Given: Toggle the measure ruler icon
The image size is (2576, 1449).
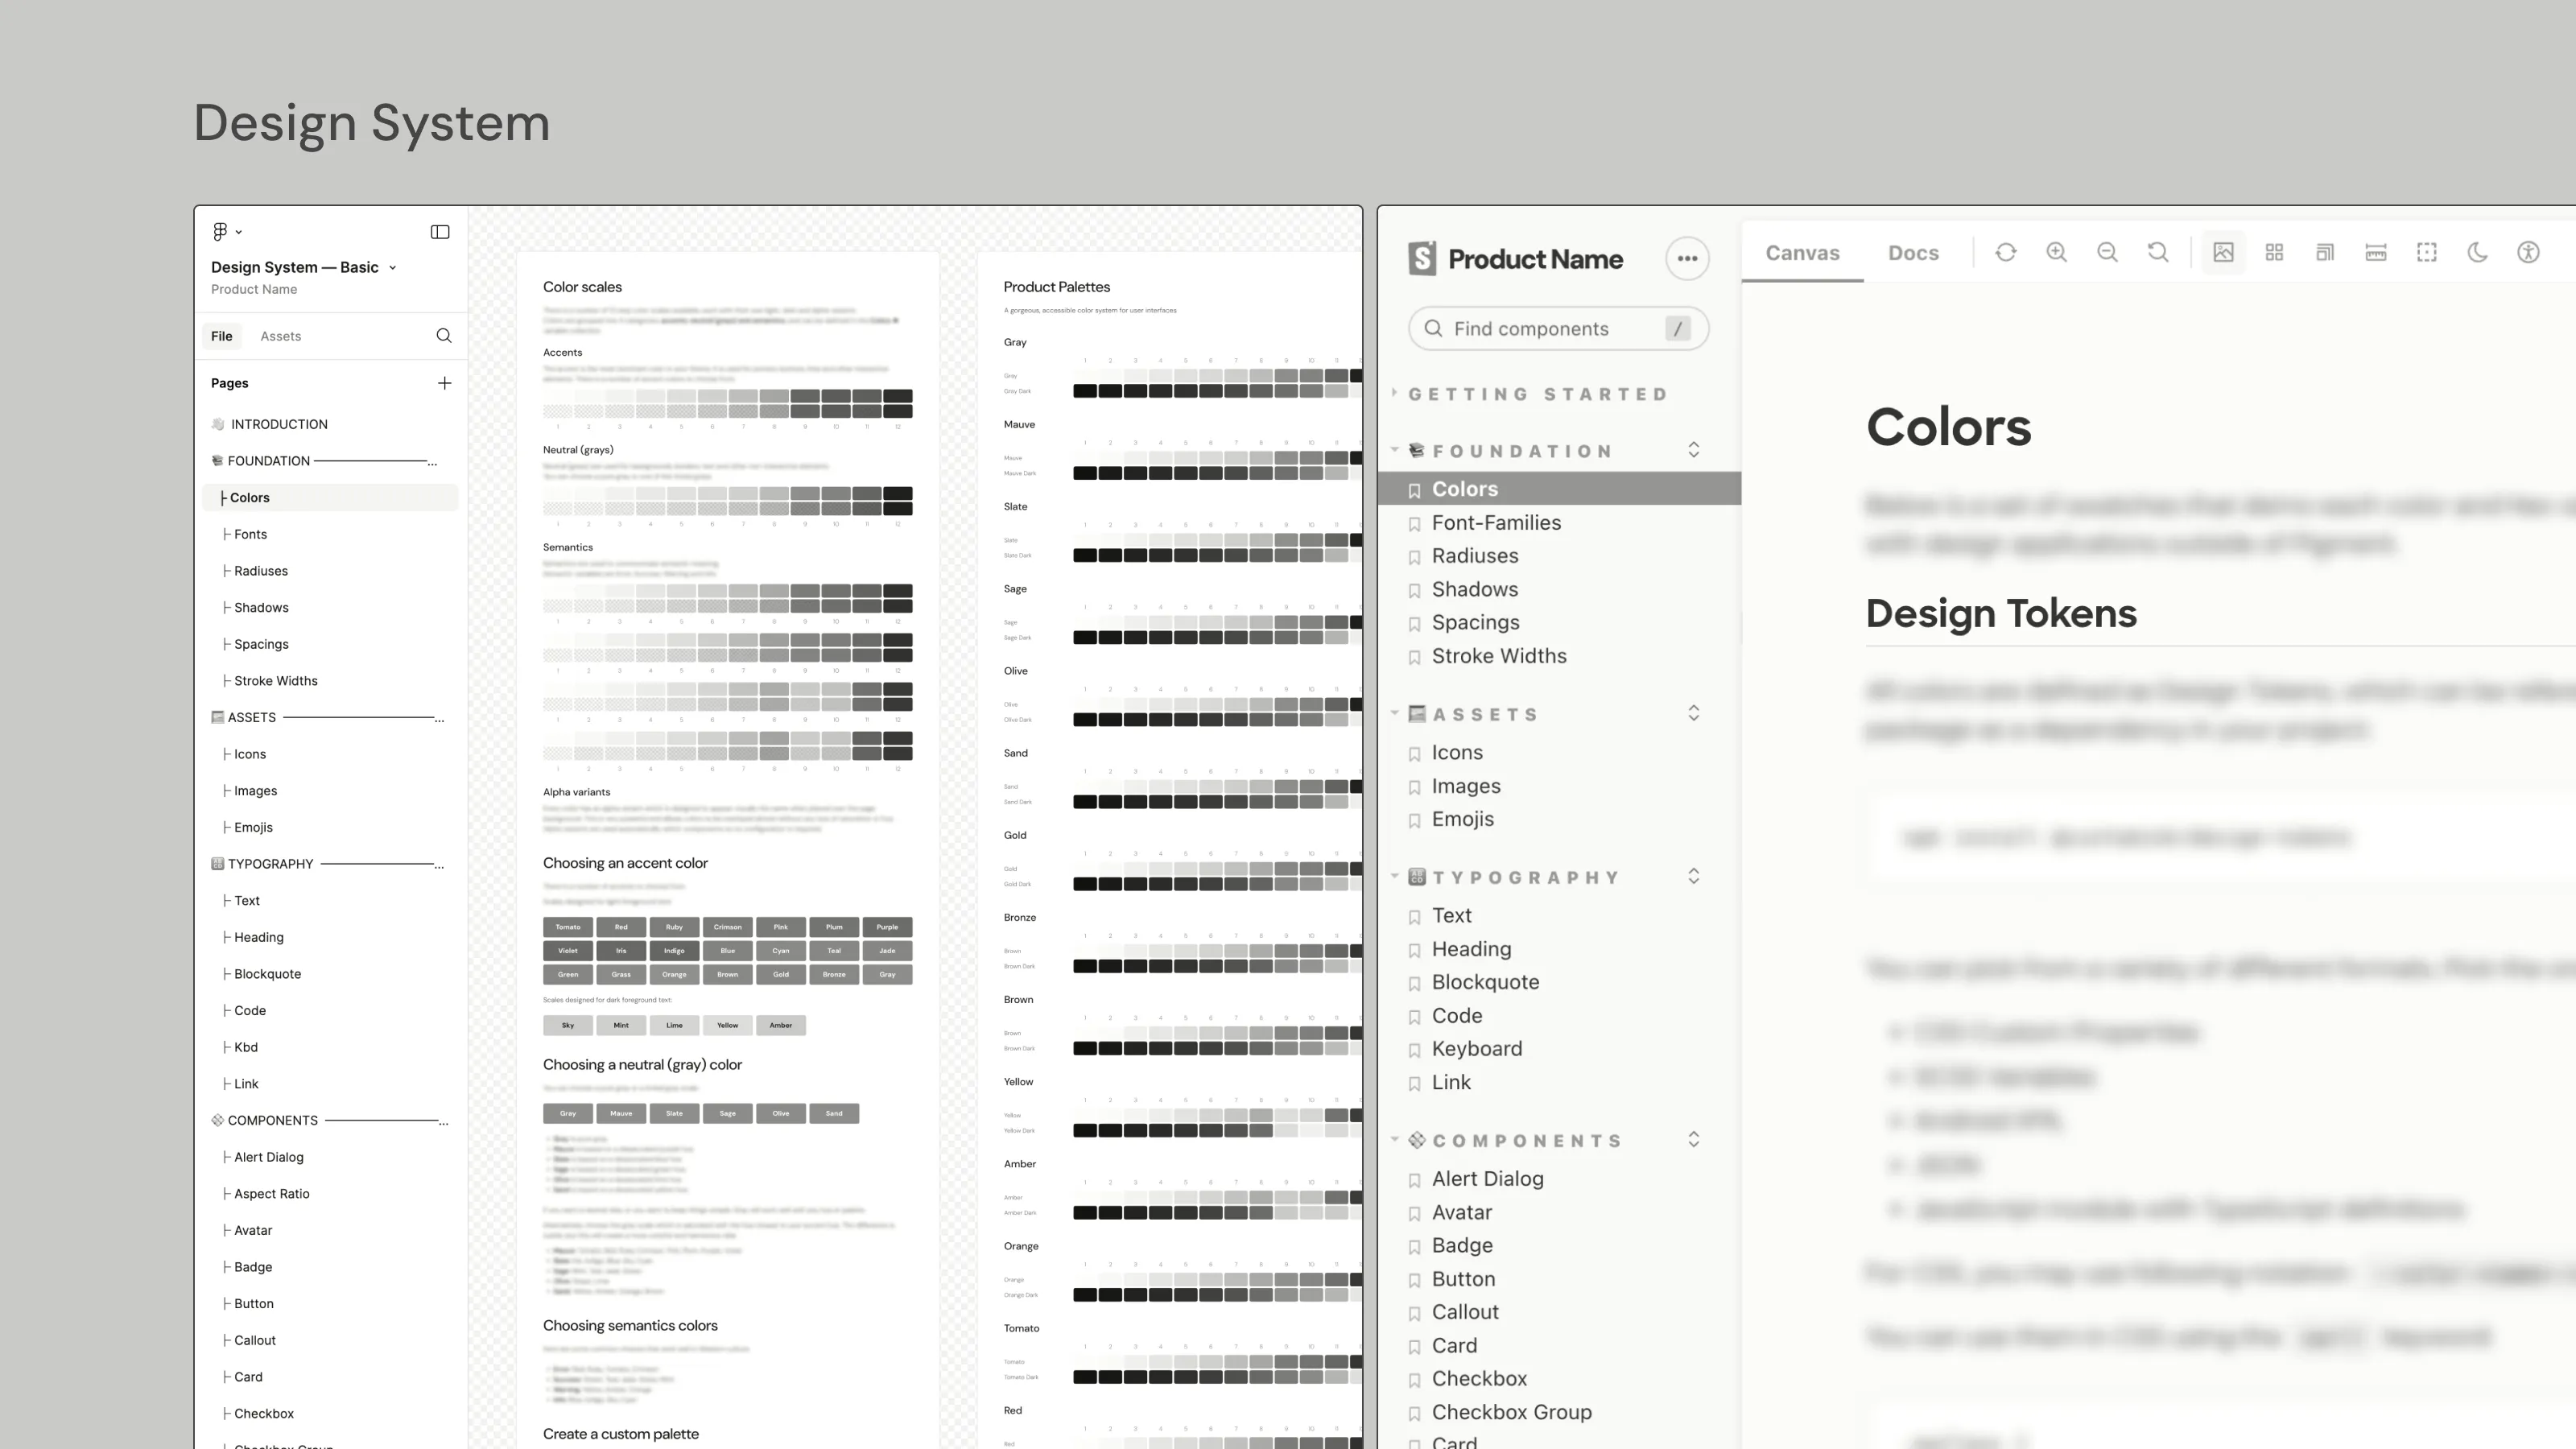Looking at the screenshot, I should [x=2376, y=252].
